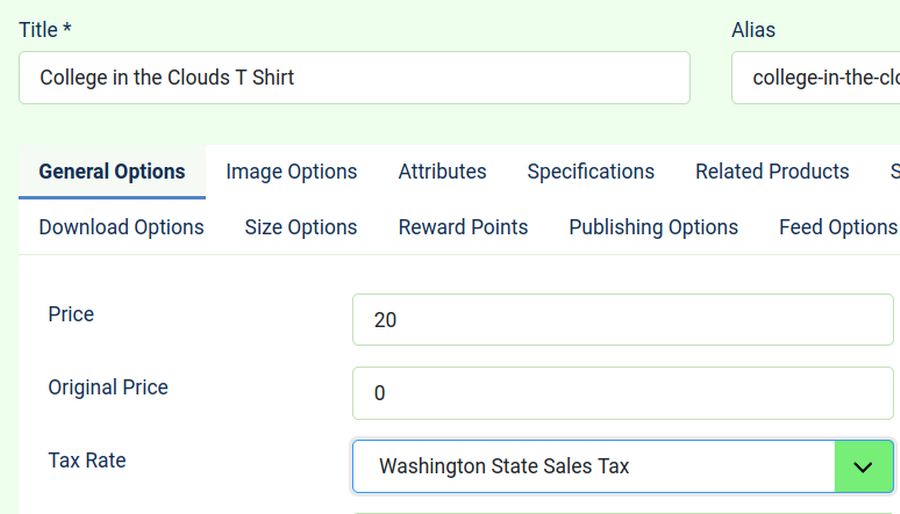
Task: Open the Related Products tab
Action: tap(772, 172)
